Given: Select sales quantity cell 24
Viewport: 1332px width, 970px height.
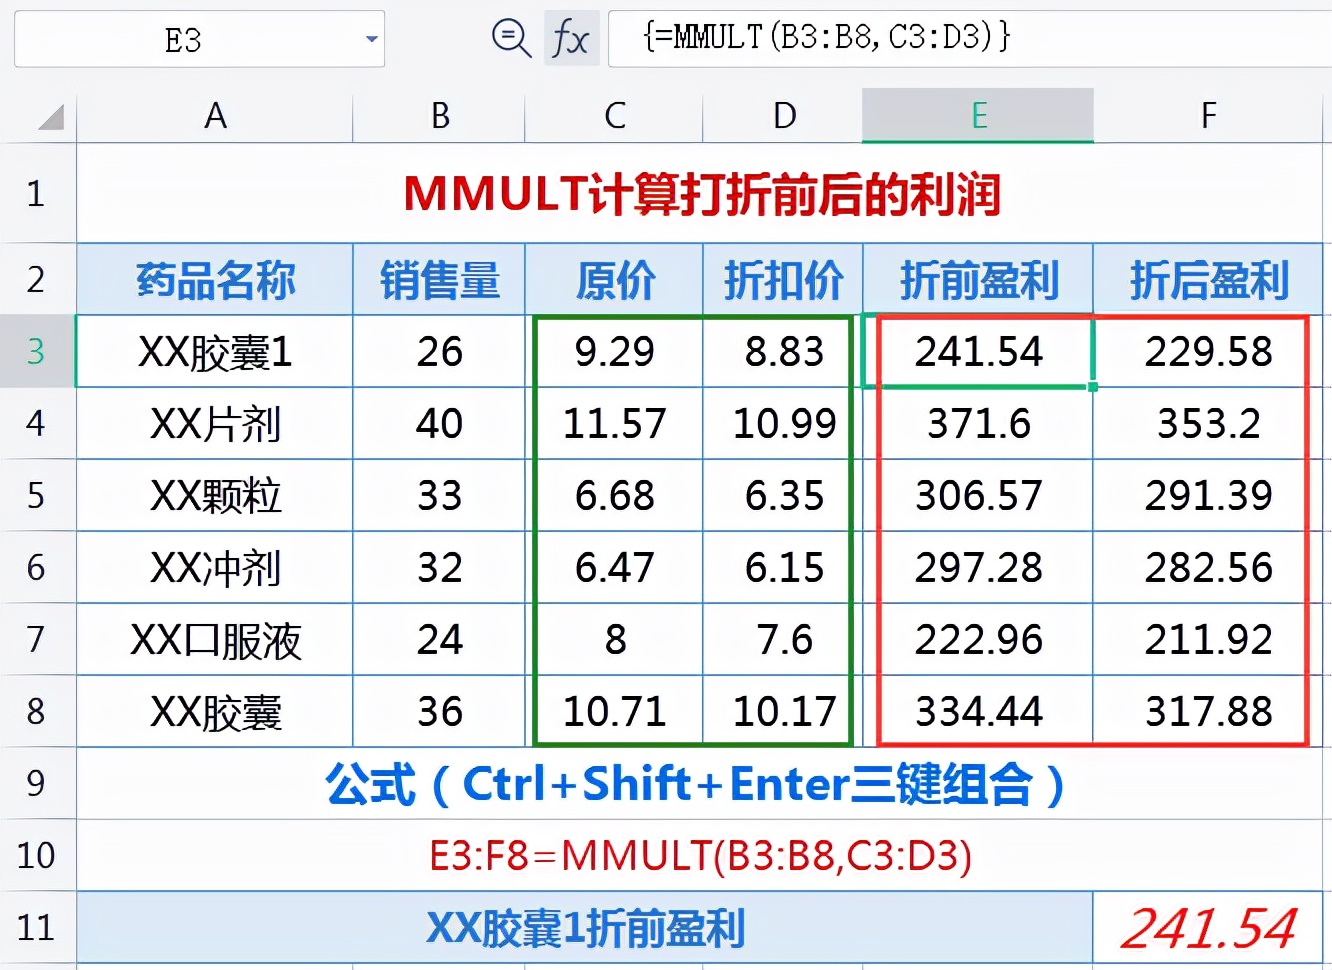Looking at the screenshot, I should point(439,639).
